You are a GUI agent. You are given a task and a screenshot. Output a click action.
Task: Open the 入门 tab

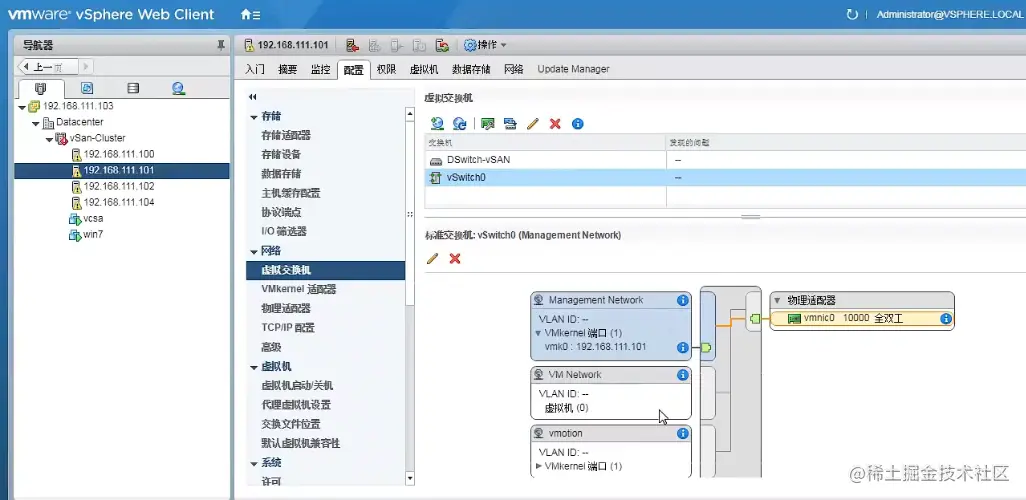255,69
